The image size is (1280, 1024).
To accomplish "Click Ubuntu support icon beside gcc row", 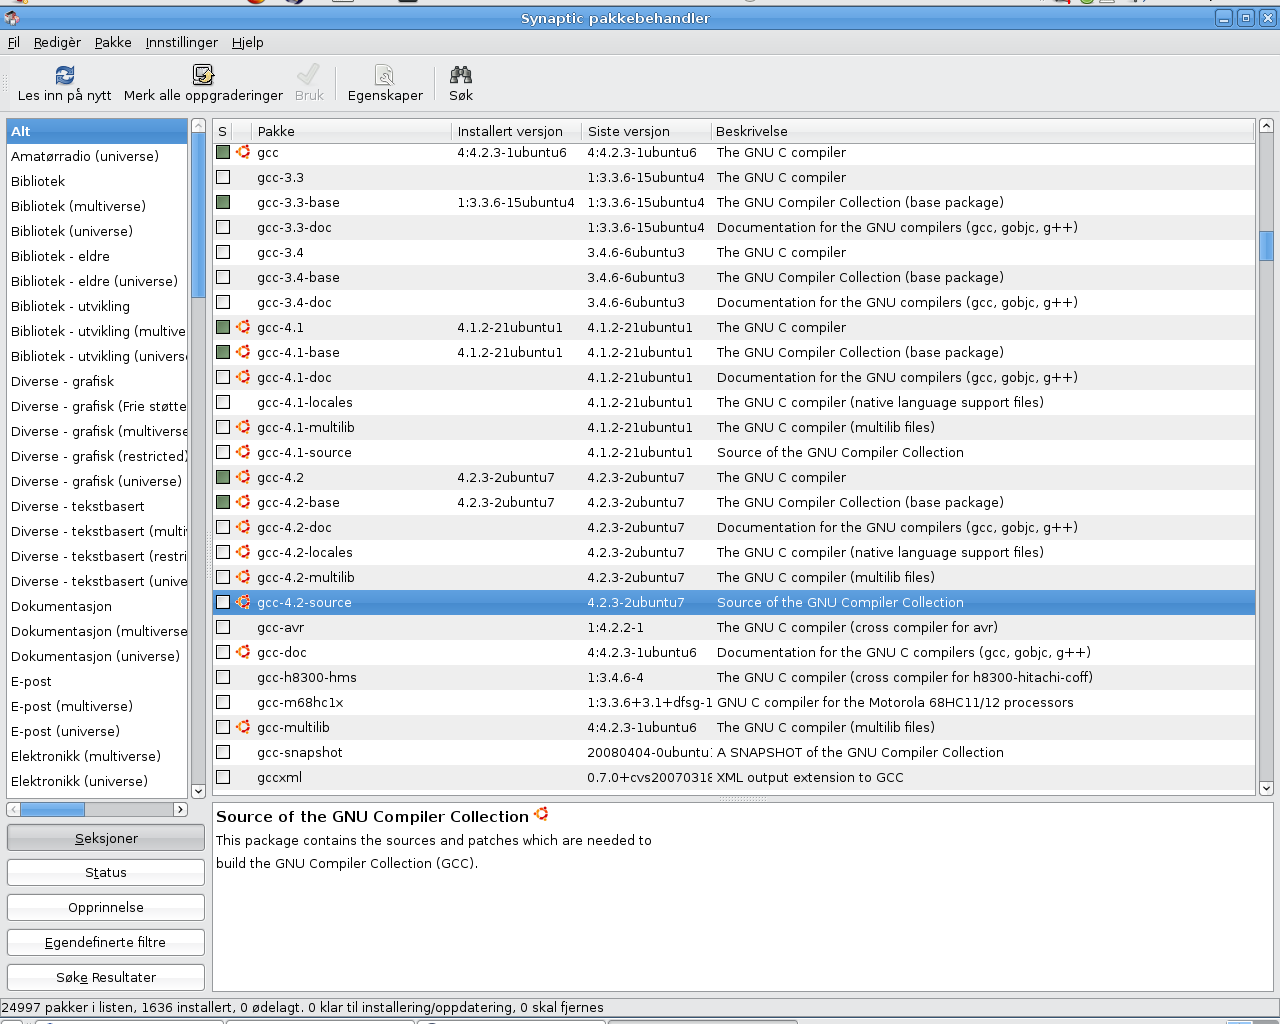I will pyautogui.click(x=243, y=152).
